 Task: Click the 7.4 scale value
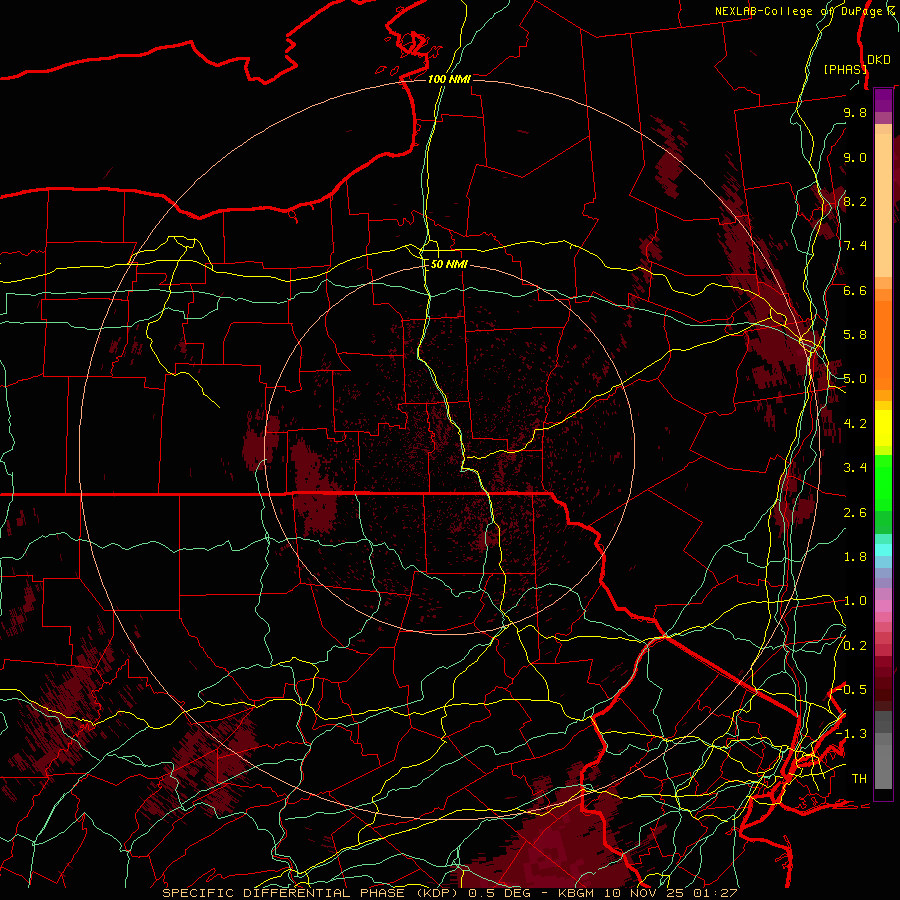point(855,246)
